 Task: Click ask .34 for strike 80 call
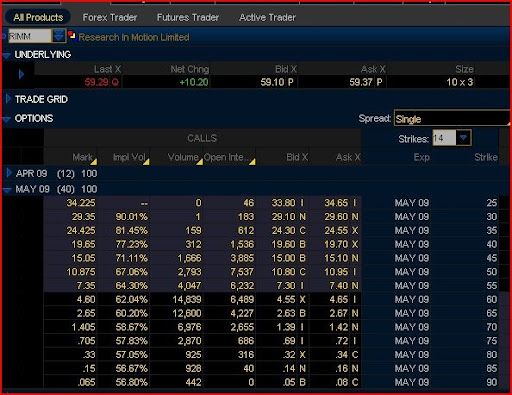(x=342, y=355)
